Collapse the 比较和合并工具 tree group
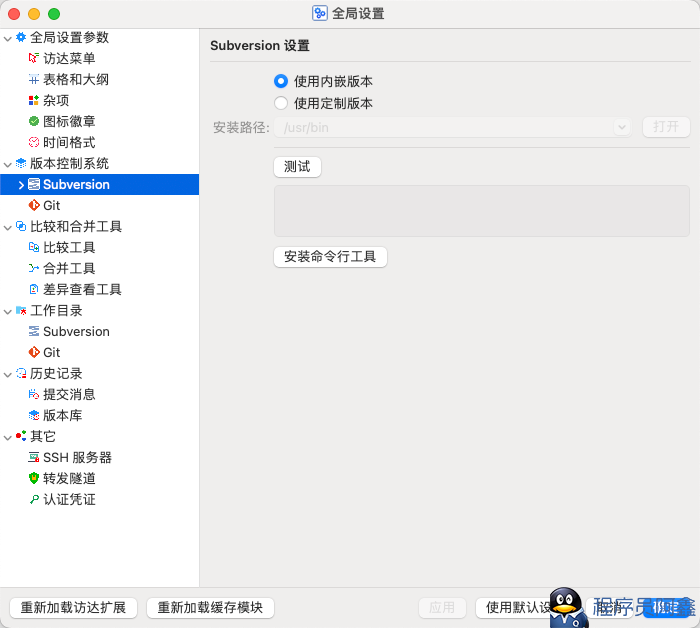The height and width of the screenshot is (628, 700). coord(8,228)
